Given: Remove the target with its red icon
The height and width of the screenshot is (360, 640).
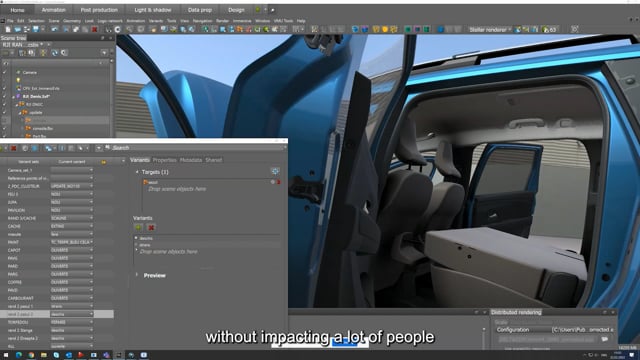Looking at the screenshot, I should pos(278,182).
